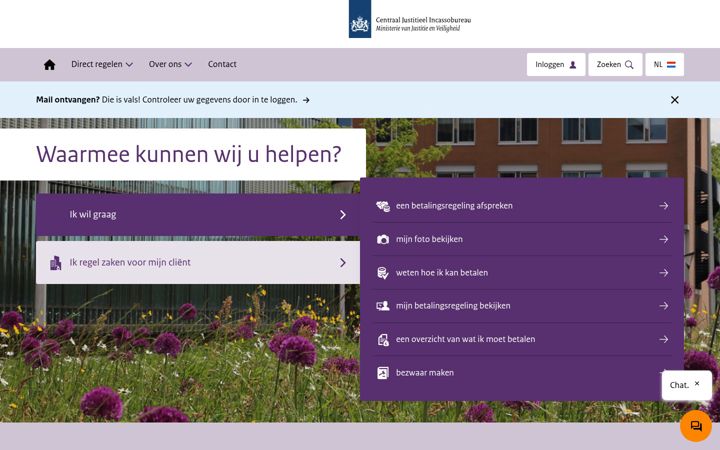The width and height of the screenshot is (720, 450).
Task: Click arrow next to 'een overzicht van wat ik moet betalen'
Action: pos(664,339)
